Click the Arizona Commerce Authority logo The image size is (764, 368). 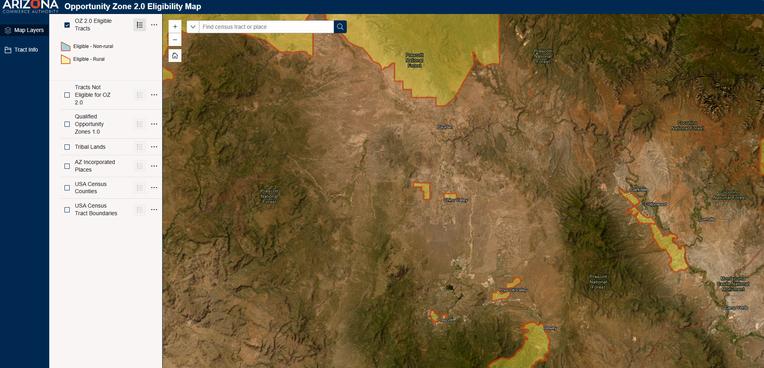click(x=30, y=6)
